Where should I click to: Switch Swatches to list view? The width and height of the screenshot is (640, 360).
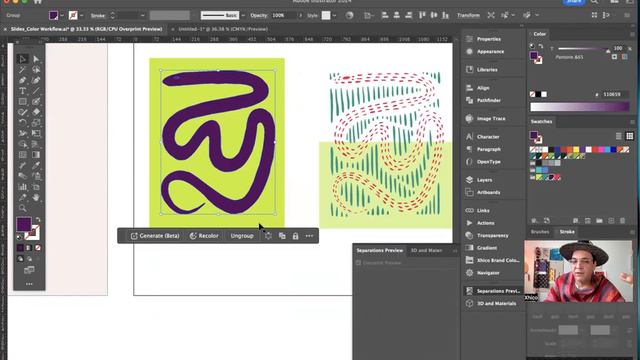pos(619,136)
